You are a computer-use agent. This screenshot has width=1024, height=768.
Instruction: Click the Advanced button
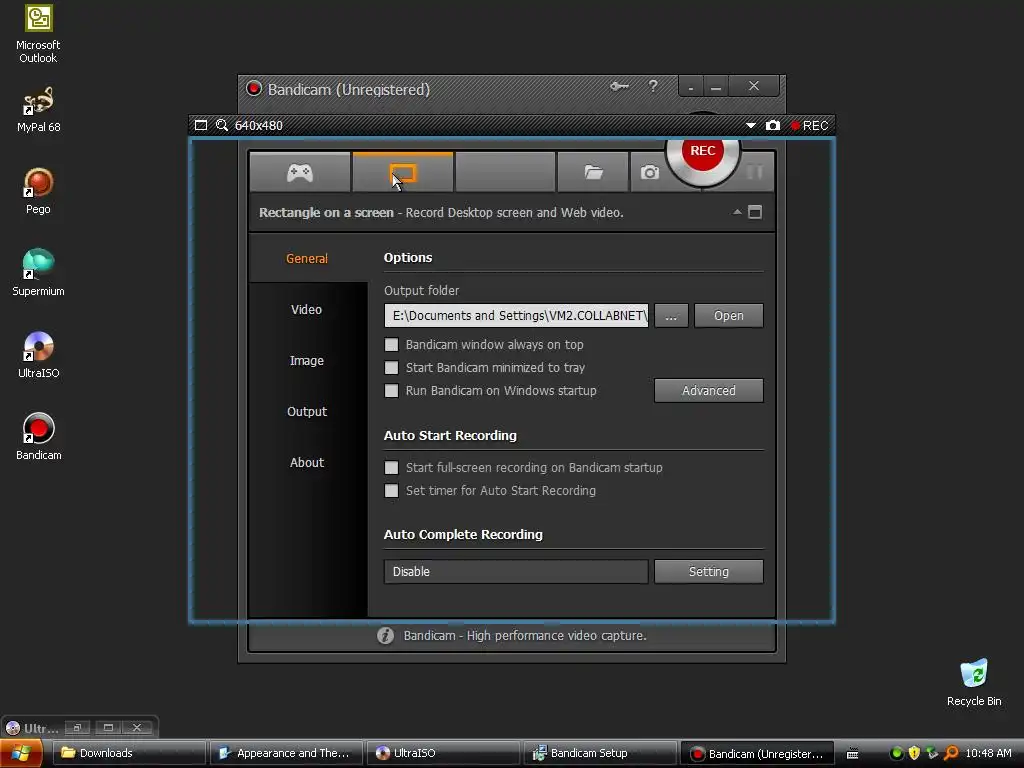[x=709, y=391]
